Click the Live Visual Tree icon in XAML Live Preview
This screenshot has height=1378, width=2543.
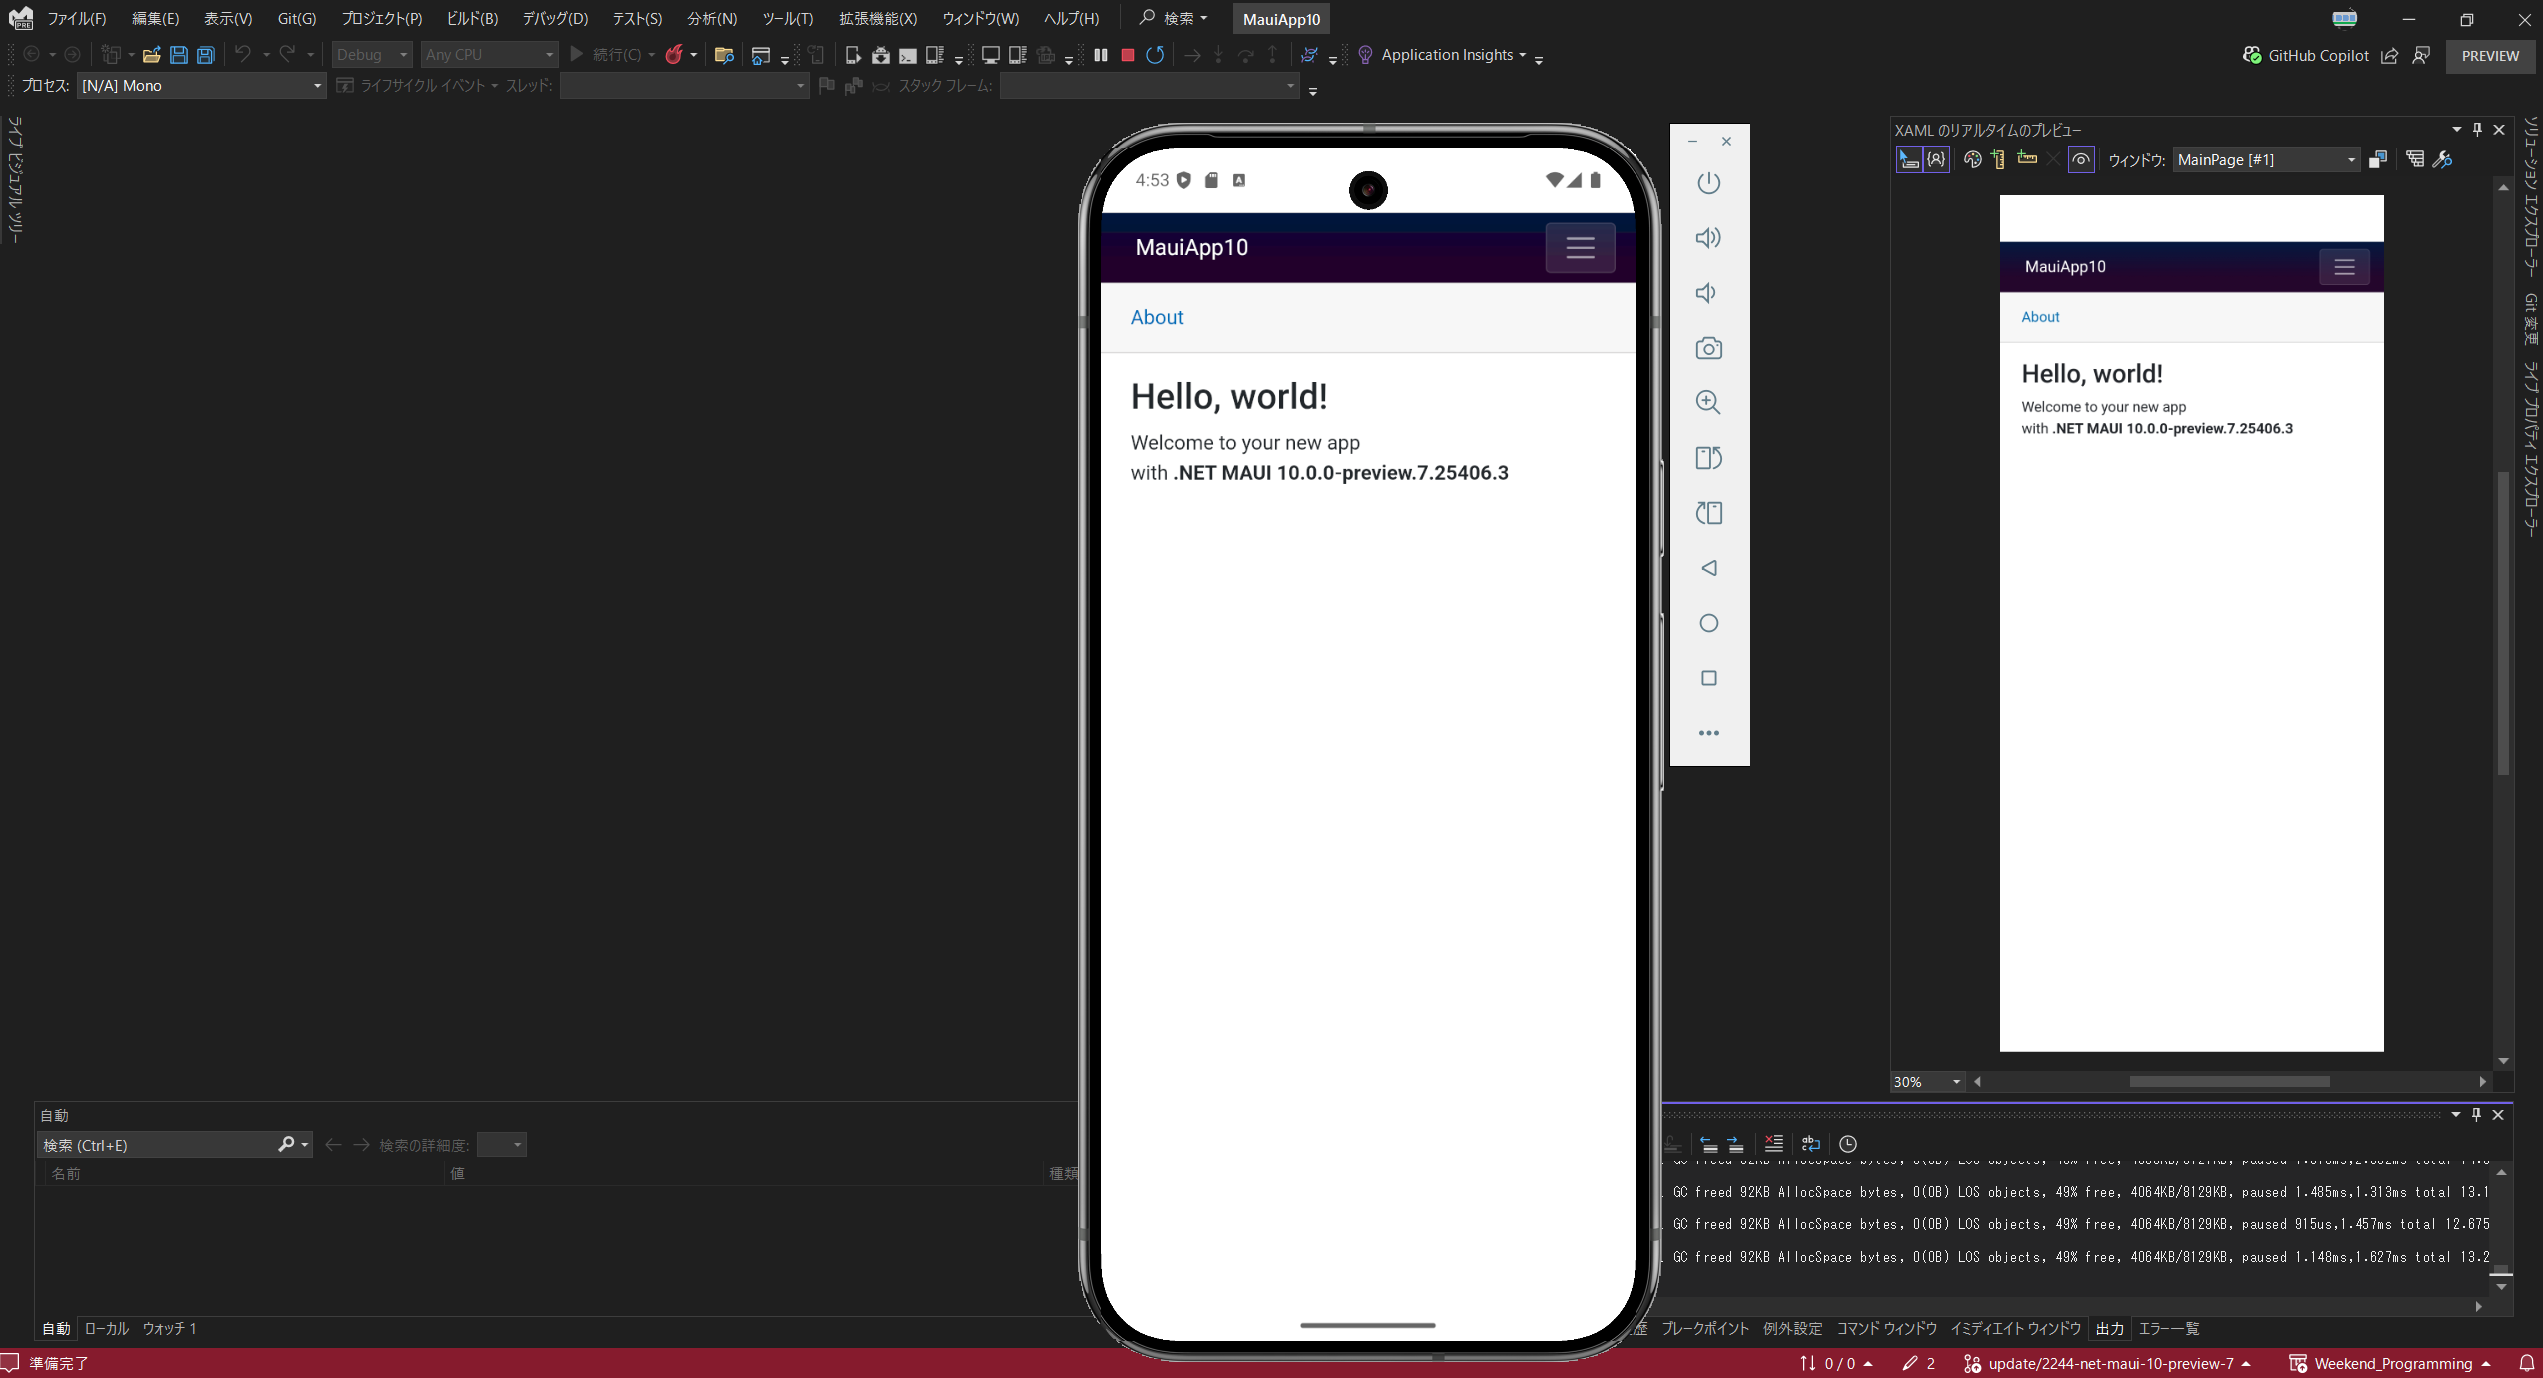(x=2415, y=159)
